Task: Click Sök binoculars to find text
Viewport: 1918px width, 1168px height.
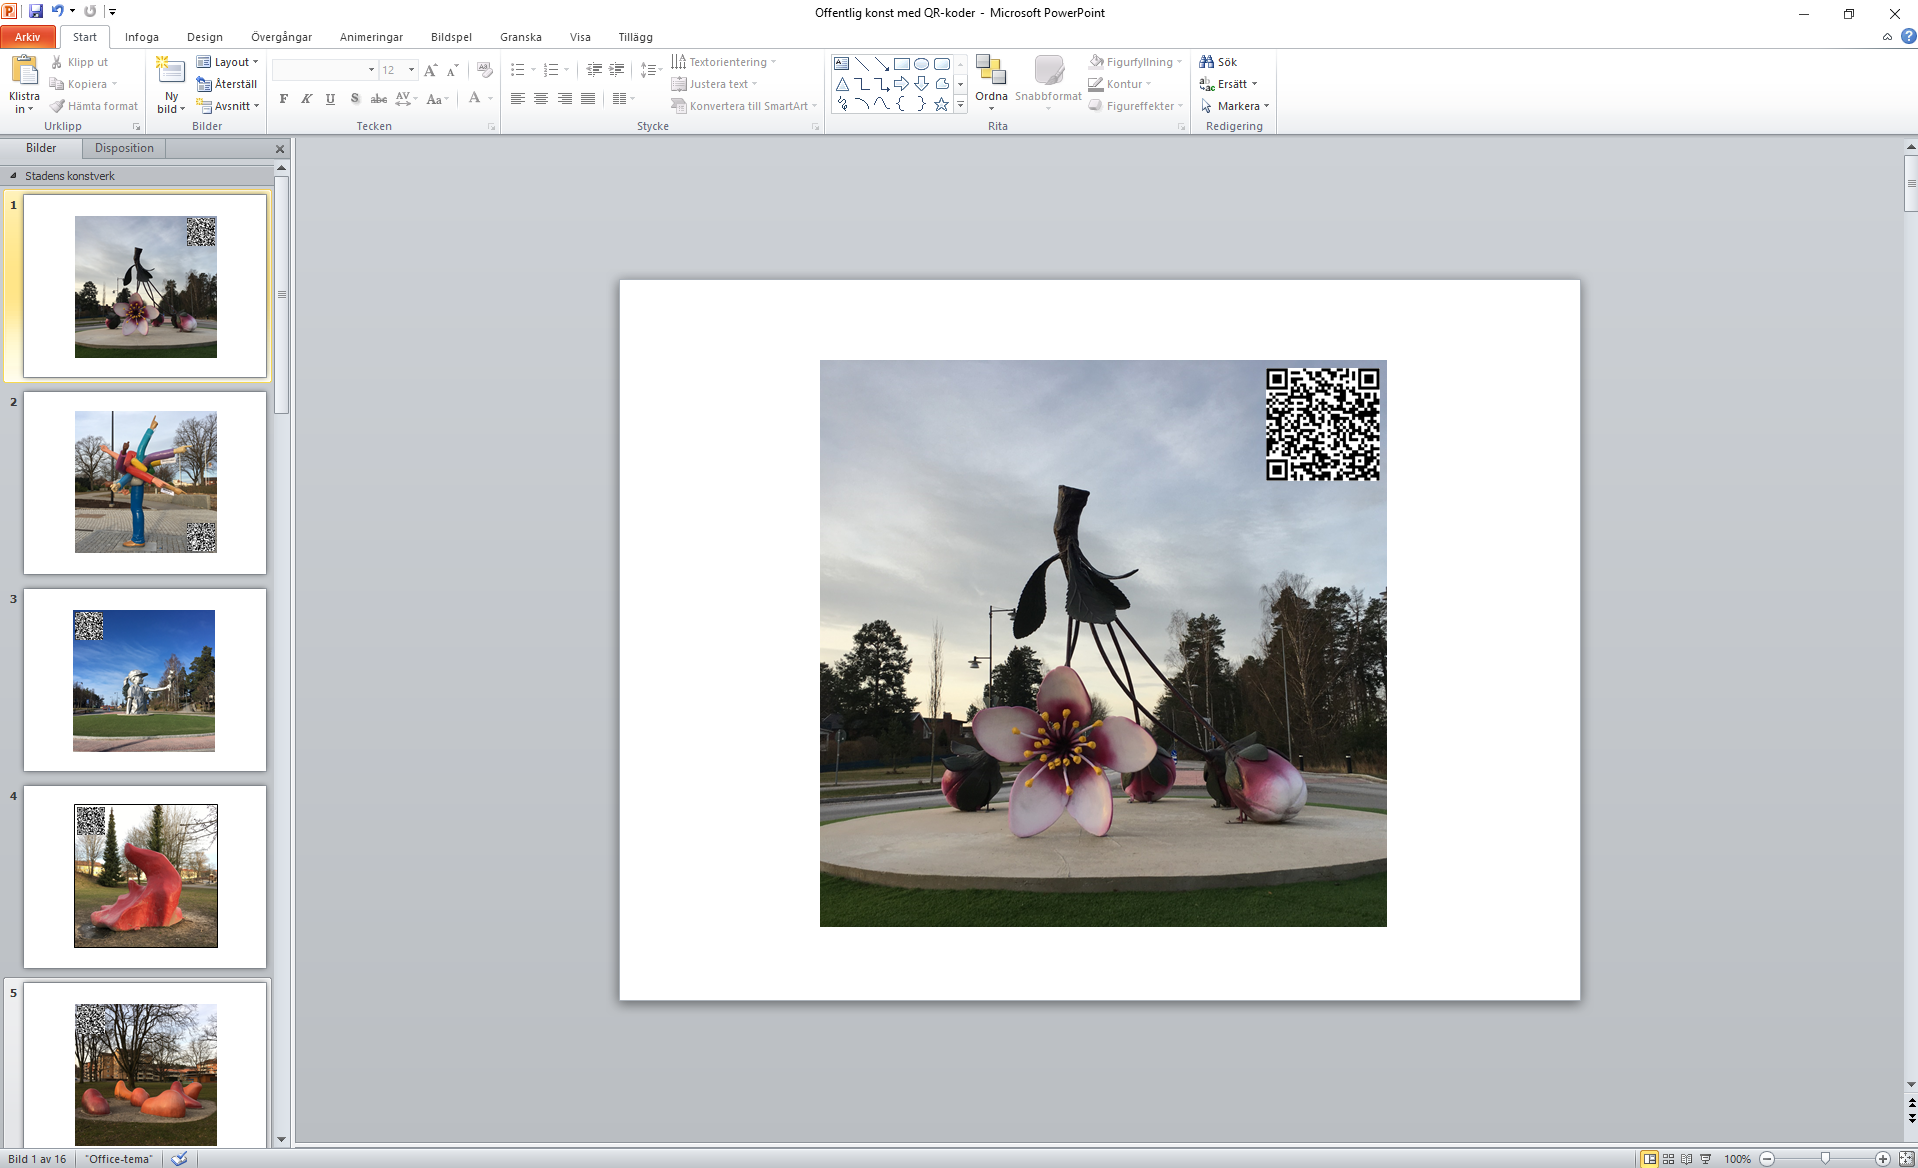Action: tap(1218, 62)
